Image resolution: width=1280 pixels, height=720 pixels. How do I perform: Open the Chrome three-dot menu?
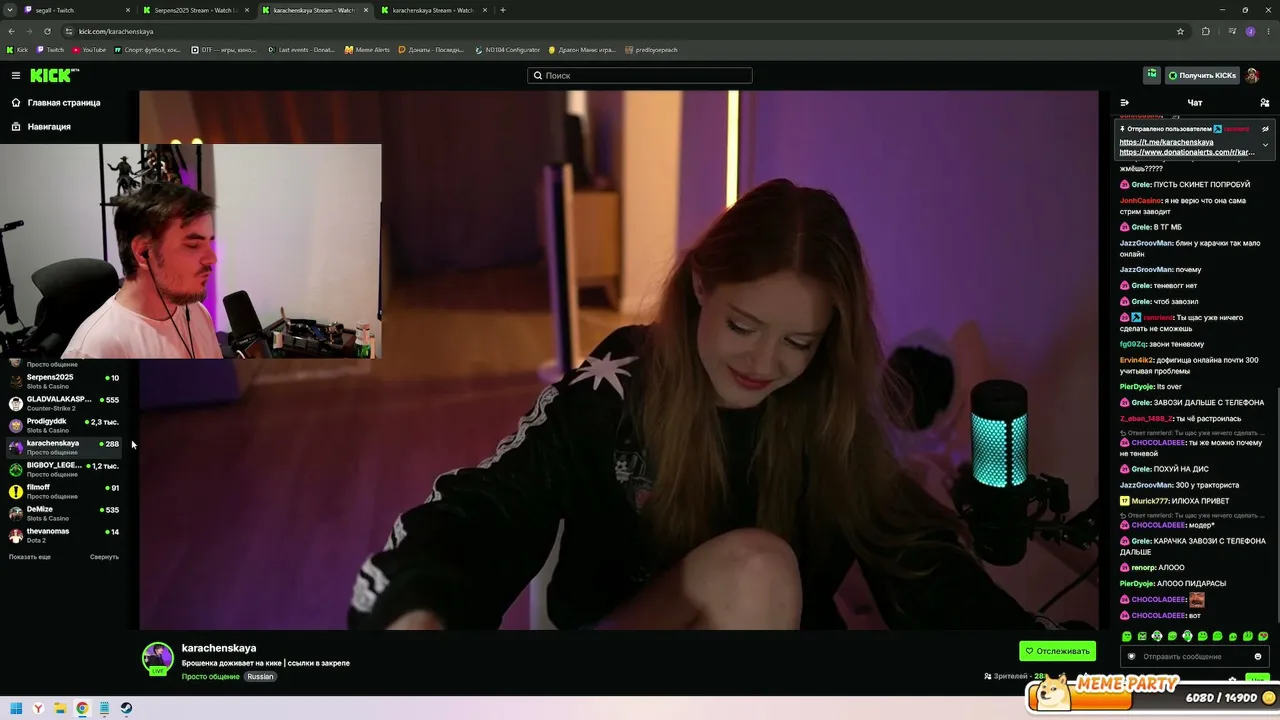1268,31
